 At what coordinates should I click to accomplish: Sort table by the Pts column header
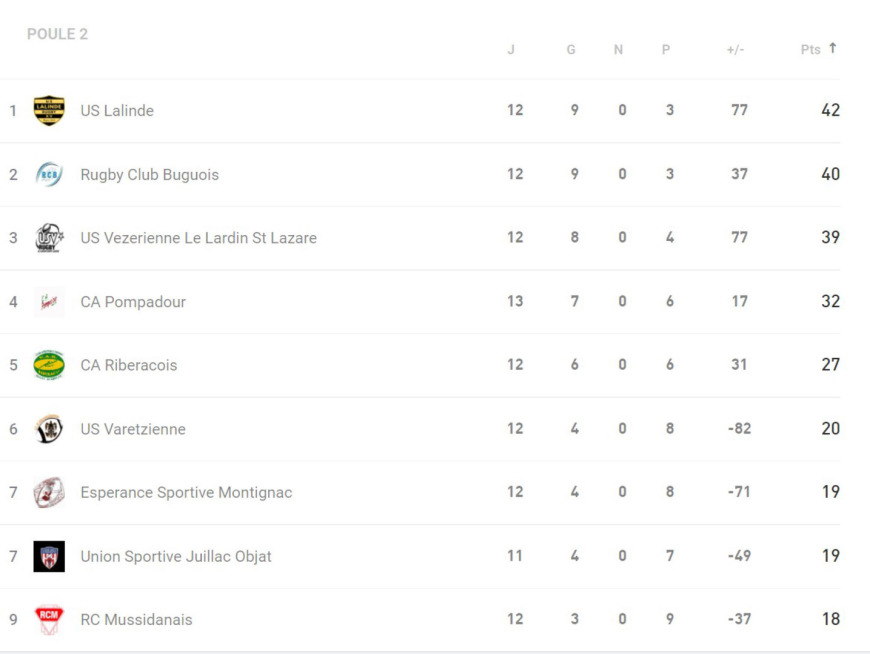click(810, 50)
